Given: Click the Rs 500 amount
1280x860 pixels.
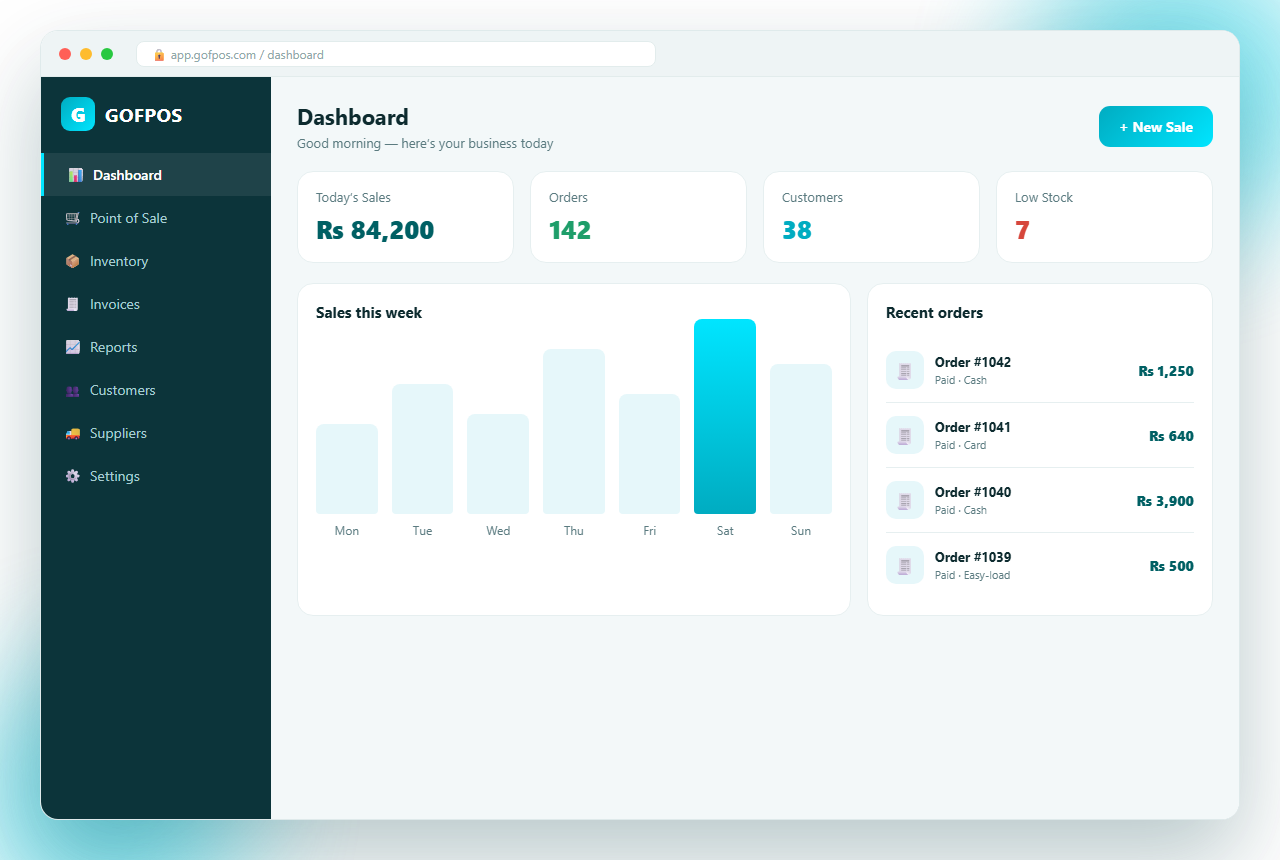Looking at the screenshot, I should 1172,566.
